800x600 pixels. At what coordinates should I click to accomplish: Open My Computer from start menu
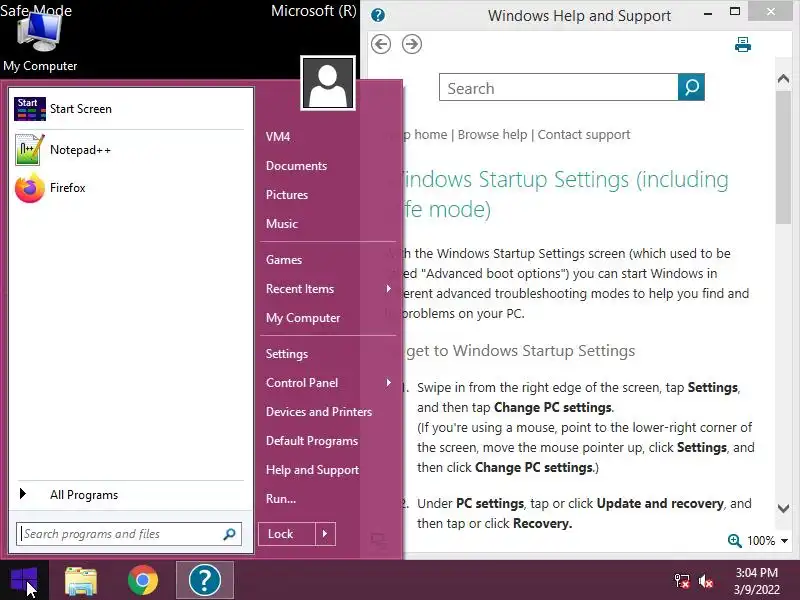pos(303,318)
